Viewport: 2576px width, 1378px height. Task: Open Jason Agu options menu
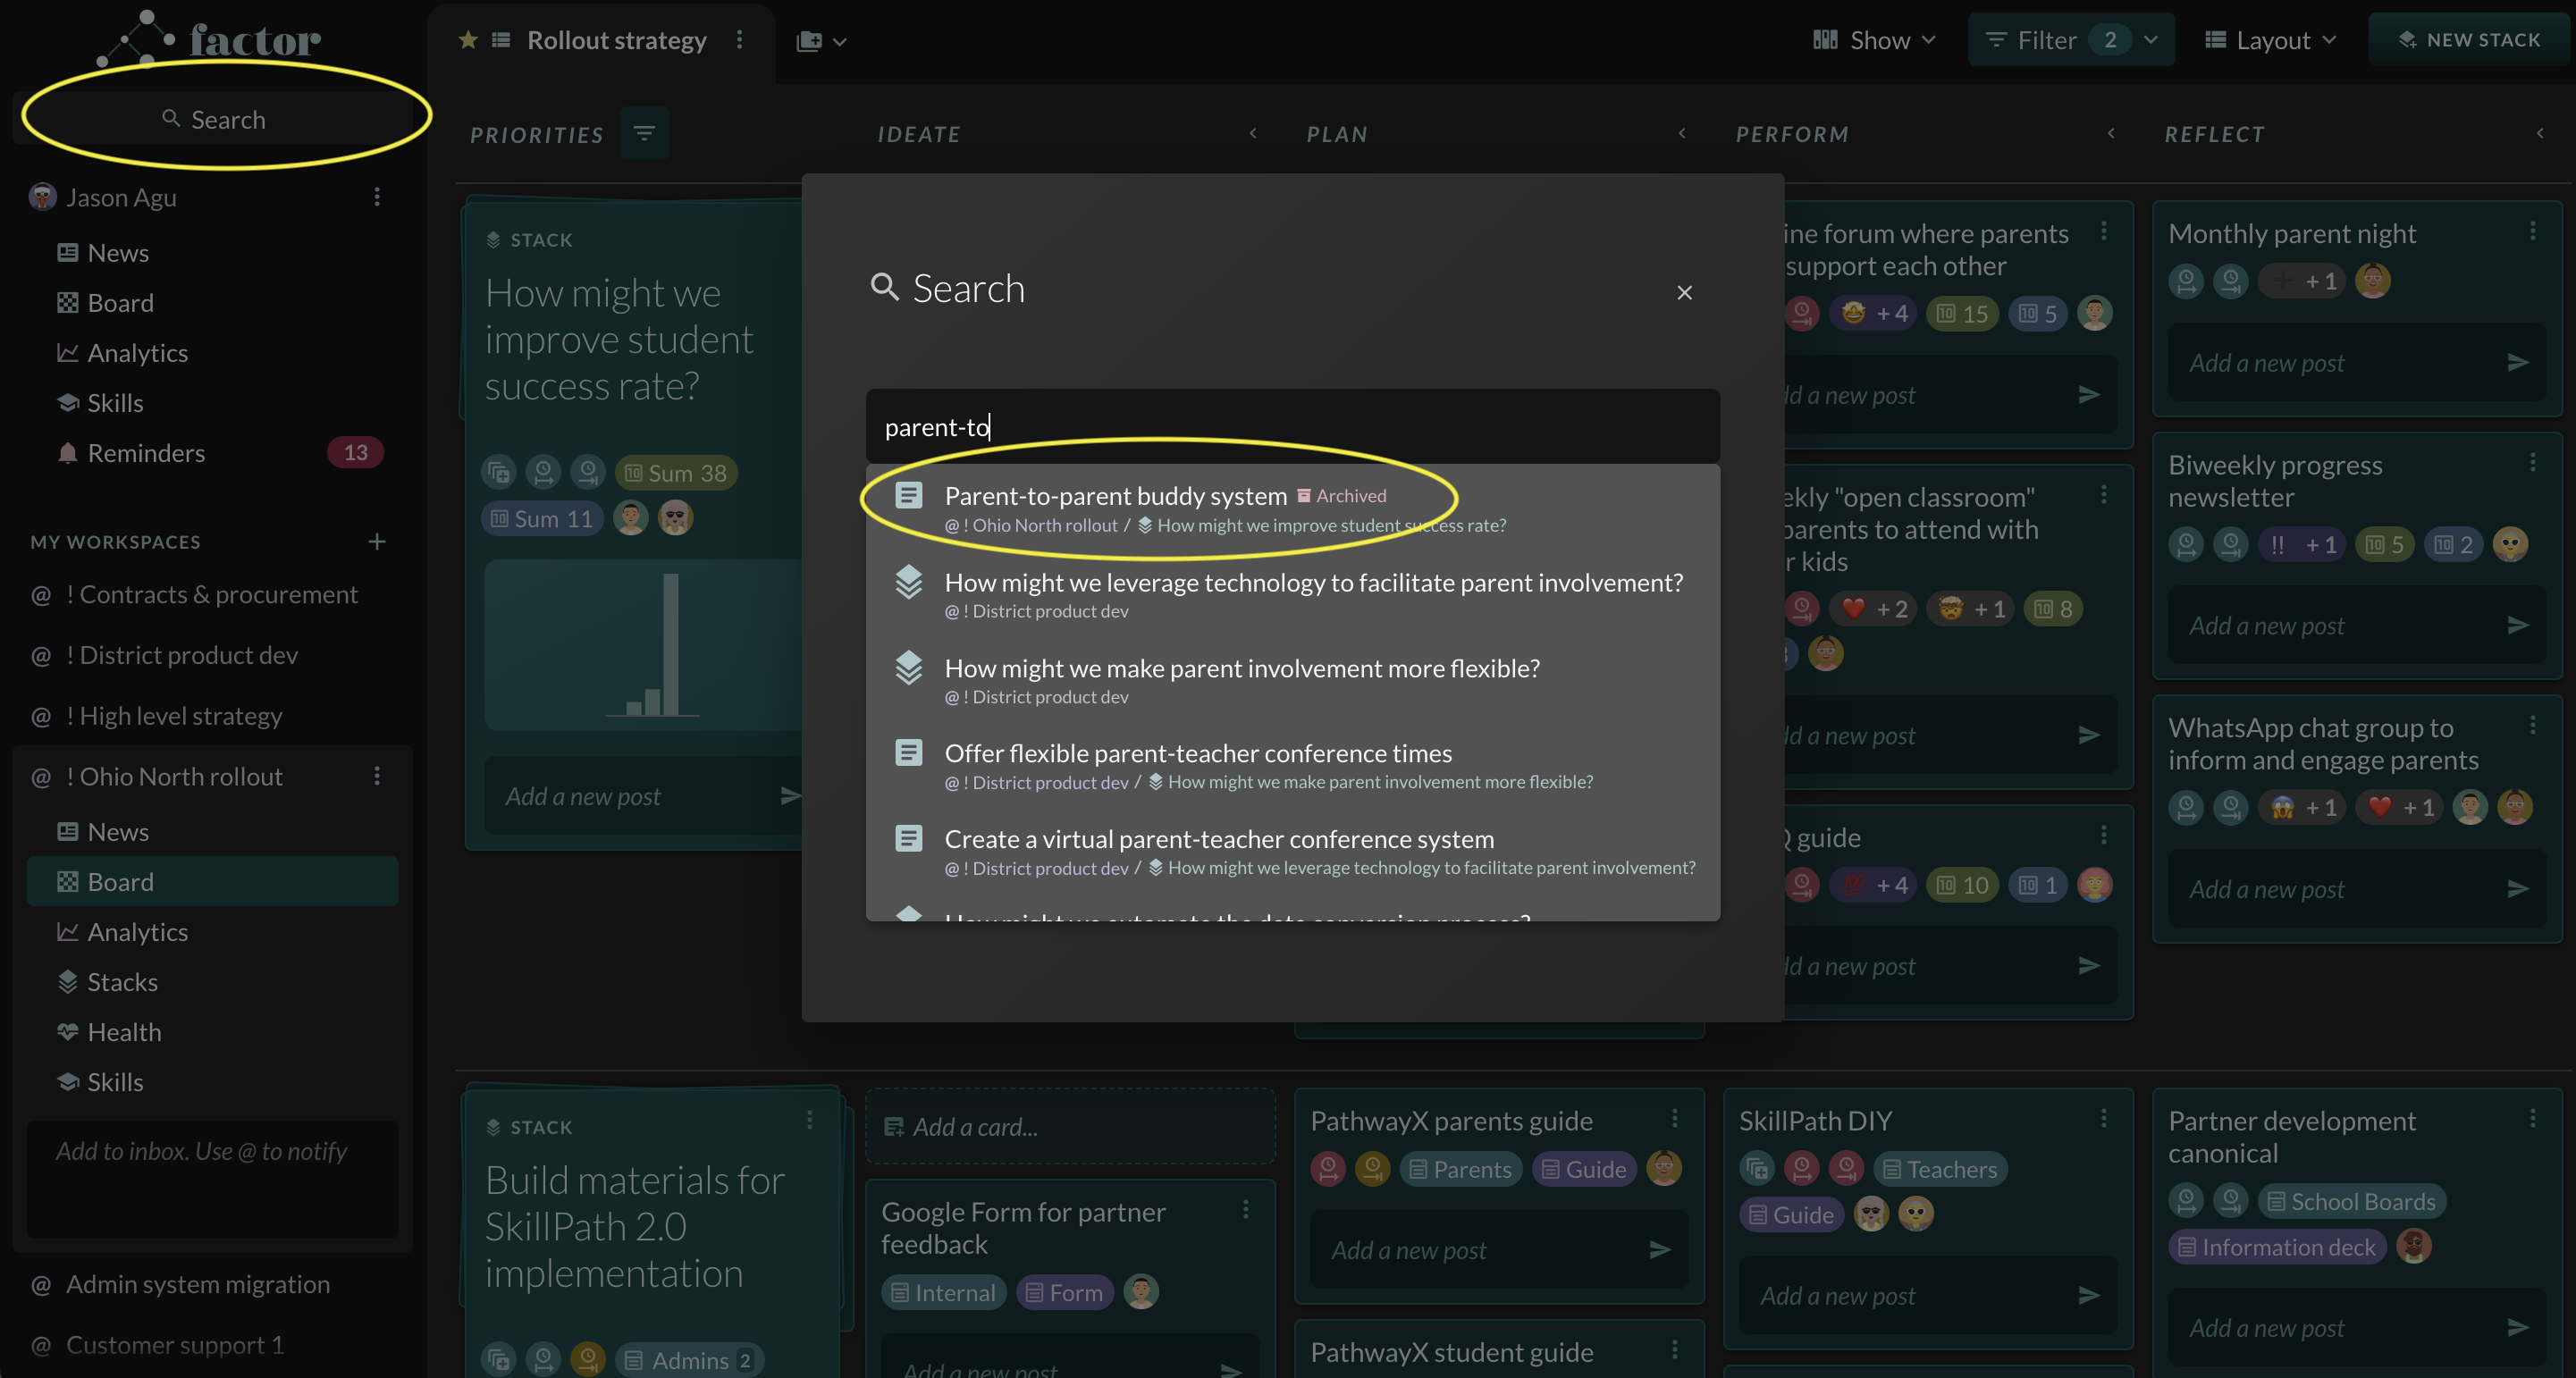(377, 198)
